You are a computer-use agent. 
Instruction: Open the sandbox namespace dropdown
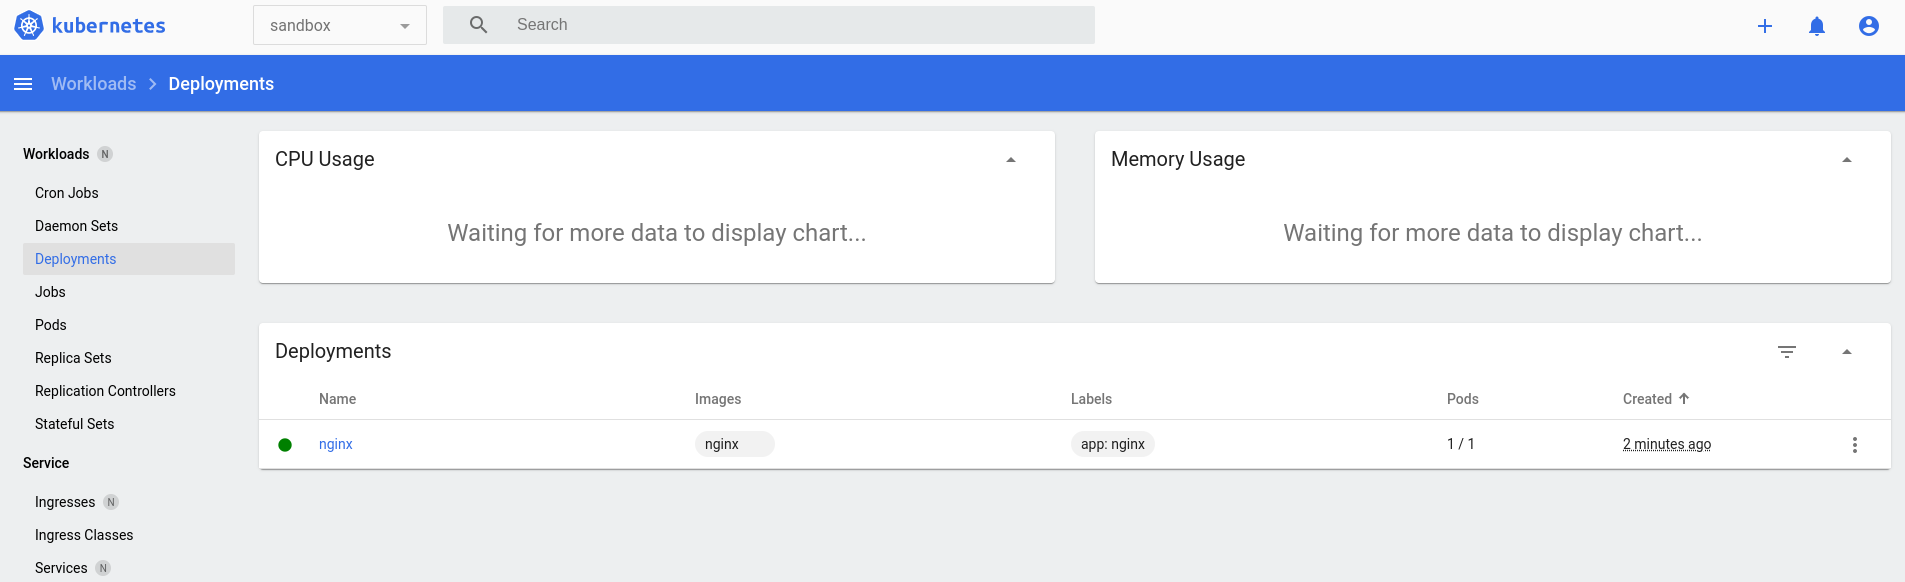point(339,24)
